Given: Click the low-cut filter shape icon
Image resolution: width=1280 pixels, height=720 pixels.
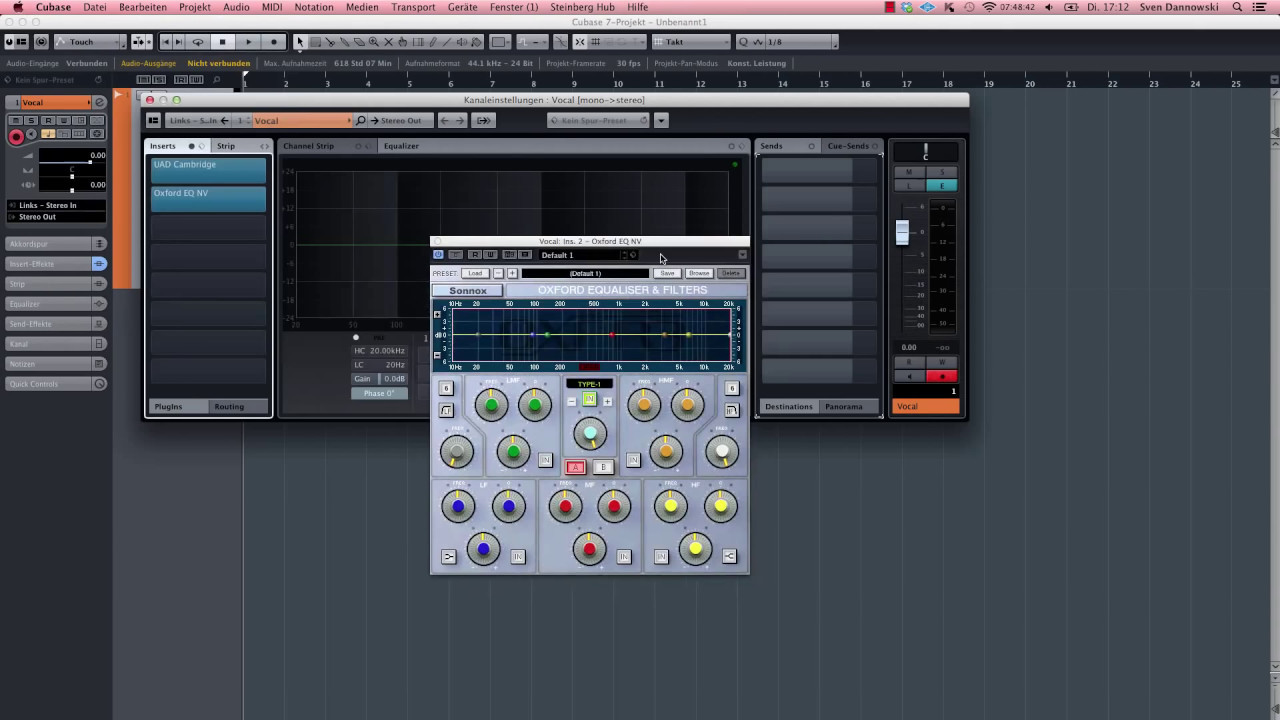Looking at the screenshot, I should (446, 410).
